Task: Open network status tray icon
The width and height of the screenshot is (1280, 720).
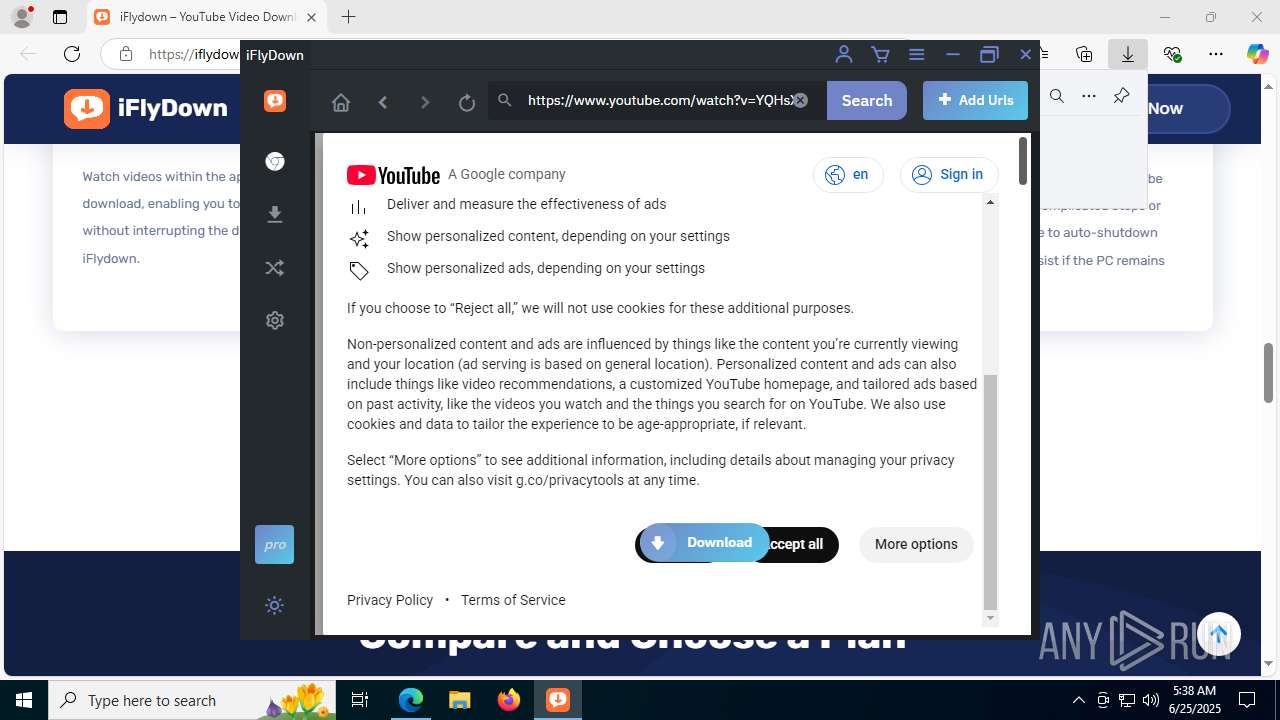Action: [x=1126, y=700]
